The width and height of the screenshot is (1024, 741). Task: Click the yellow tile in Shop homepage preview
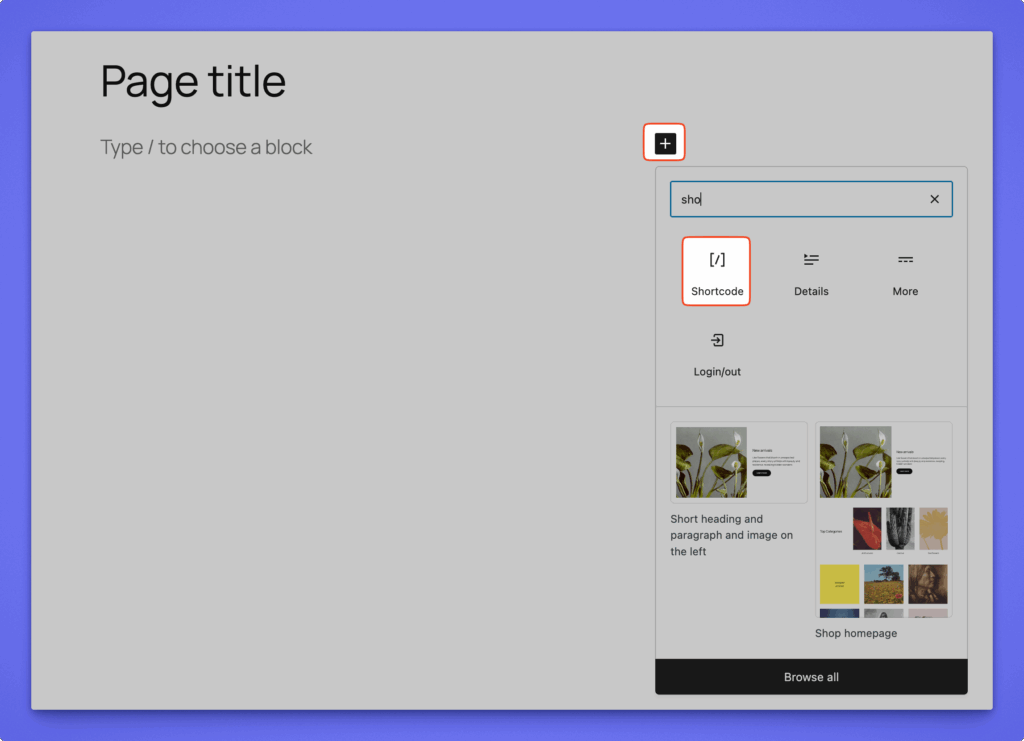(839, 584)
